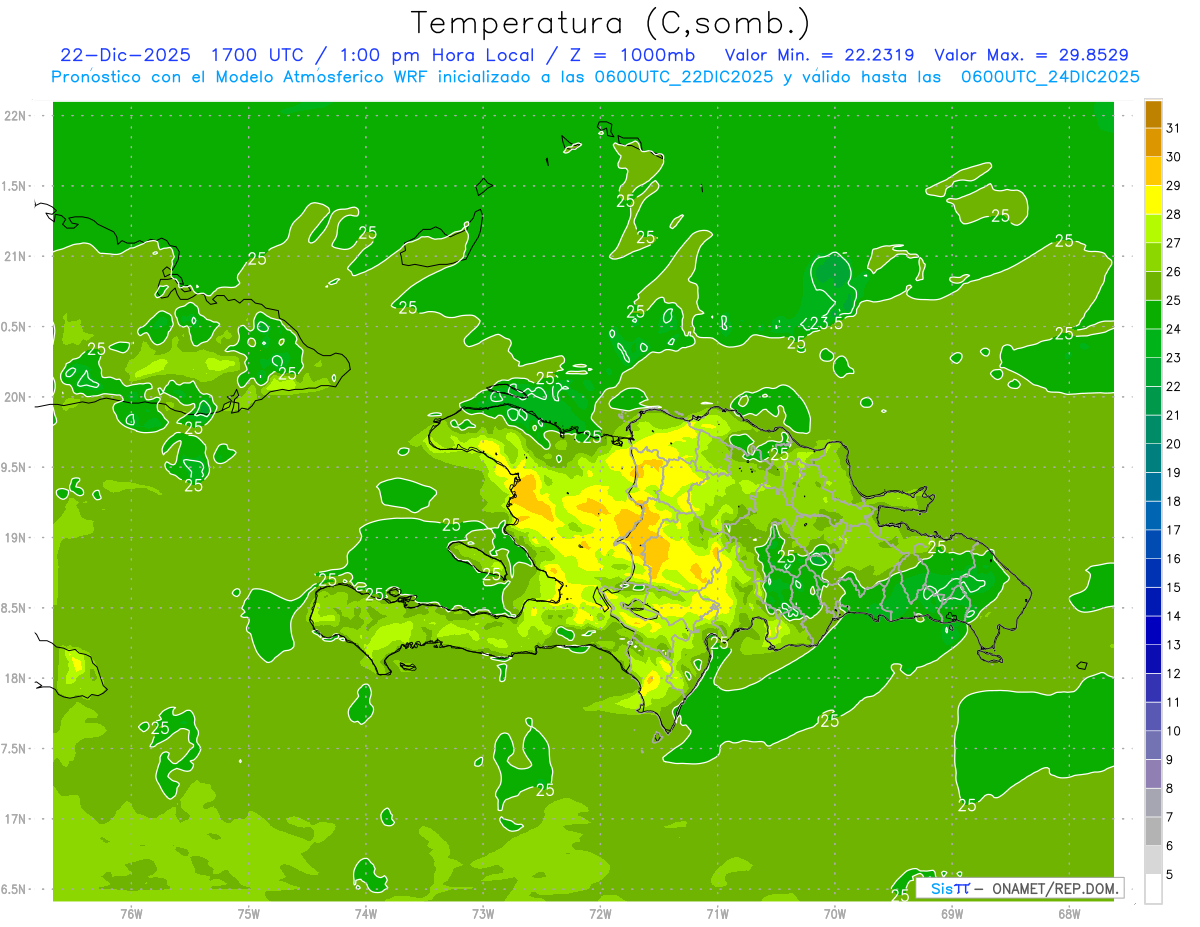Pick teal legend swatch between 19 and 20
Image resolution: width=1200 pixels, height=927 pixels.
(x=1153, y=458)
